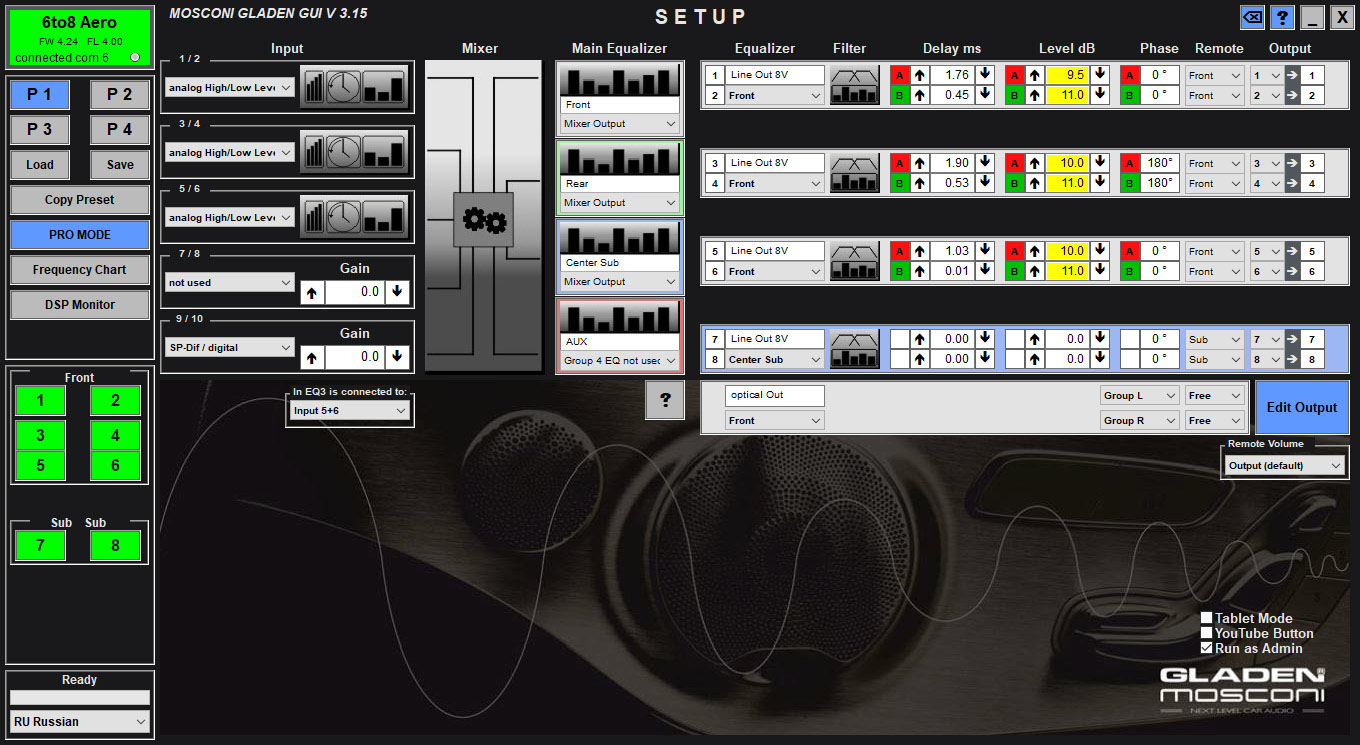Image resolution: width=1360 pixels, height=745 pixels.
Task: Click channel 3 delay value 1.90
Action: (952, 163)
